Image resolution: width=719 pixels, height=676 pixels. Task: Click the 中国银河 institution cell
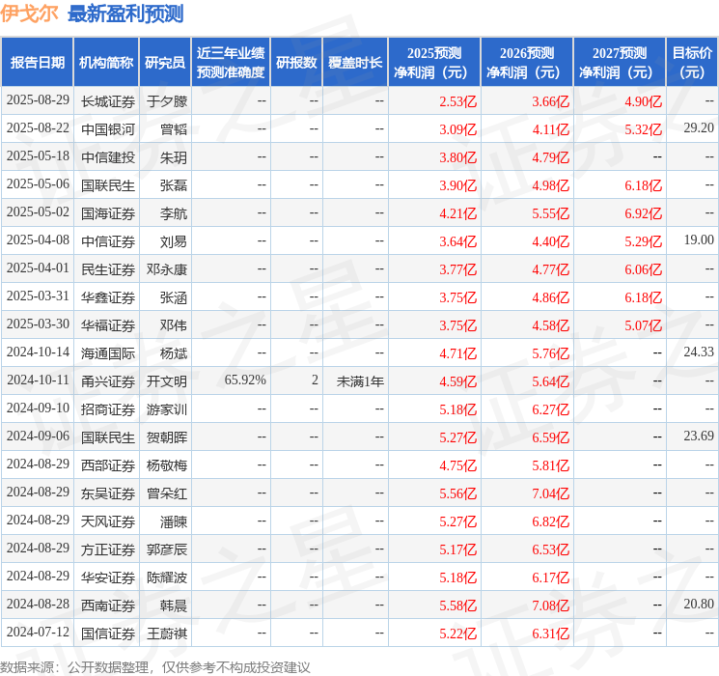click(108, 129)
